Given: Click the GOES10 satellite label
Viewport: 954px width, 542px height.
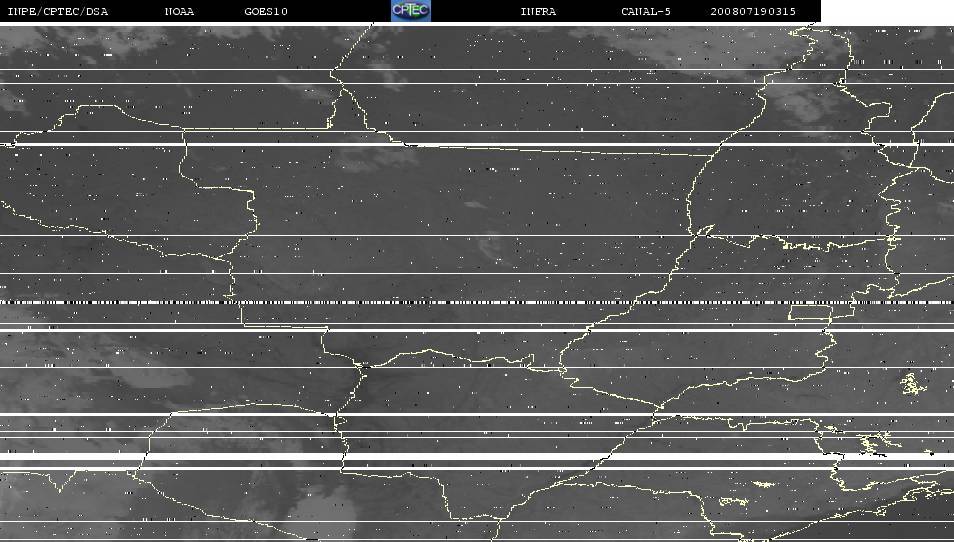Looking at the screenshot, I should coord(266,12).
